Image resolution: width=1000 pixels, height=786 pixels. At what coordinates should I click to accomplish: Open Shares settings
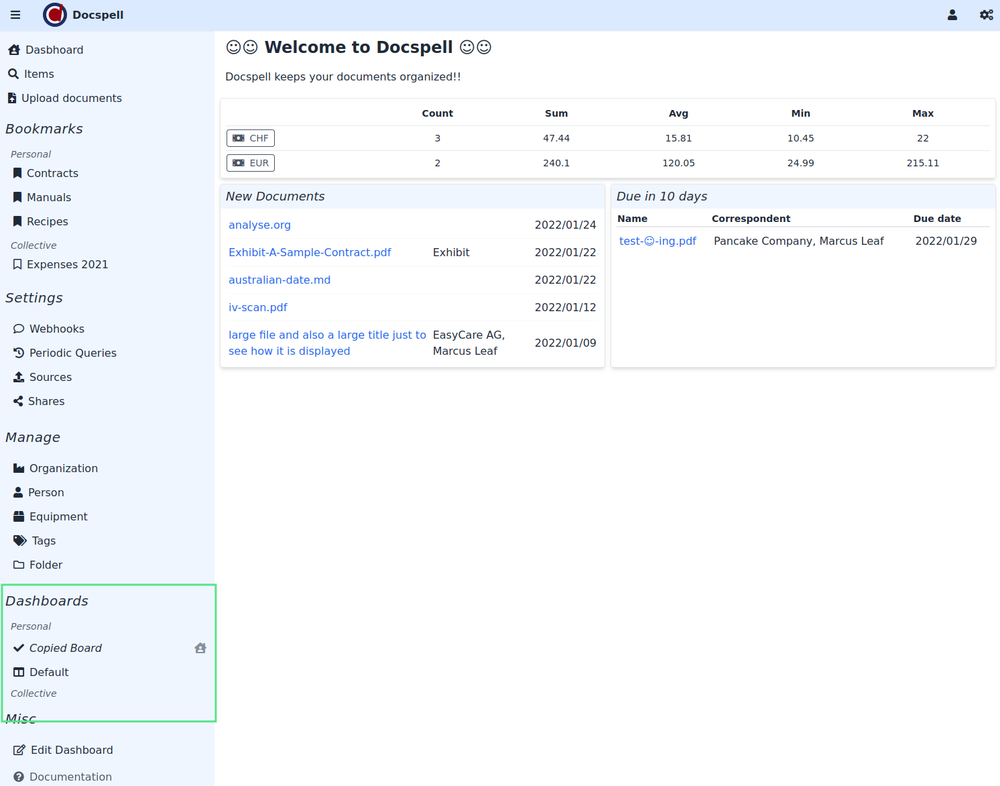pos(46,401)
